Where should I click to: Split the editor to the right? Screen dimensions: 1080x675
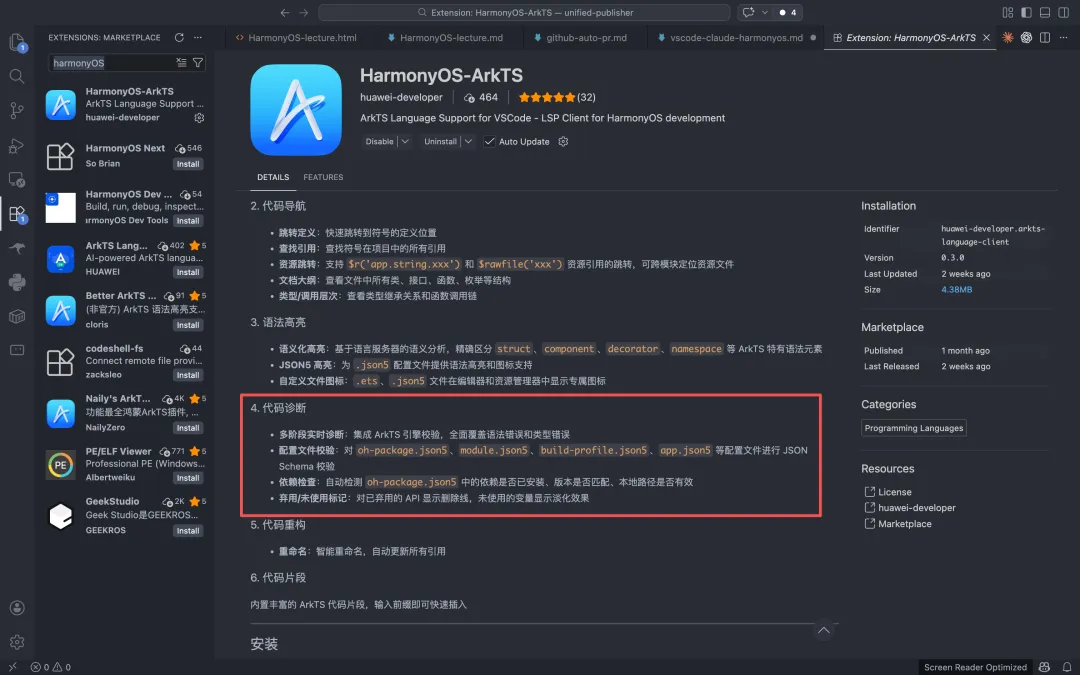point(1045,37)
